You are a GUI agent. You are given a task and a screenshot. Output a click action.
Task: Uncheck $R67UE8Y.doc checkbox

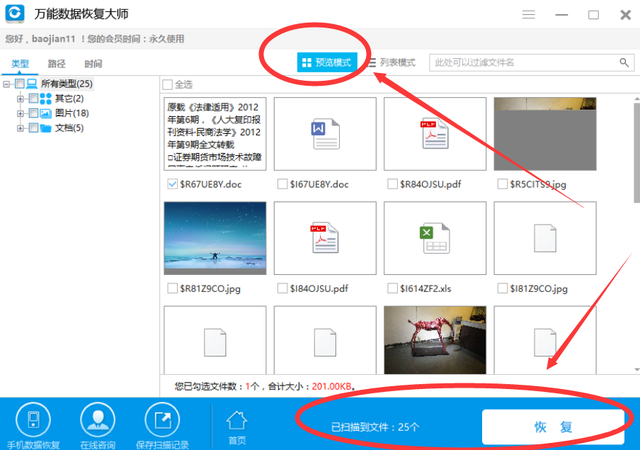[172, 184]
